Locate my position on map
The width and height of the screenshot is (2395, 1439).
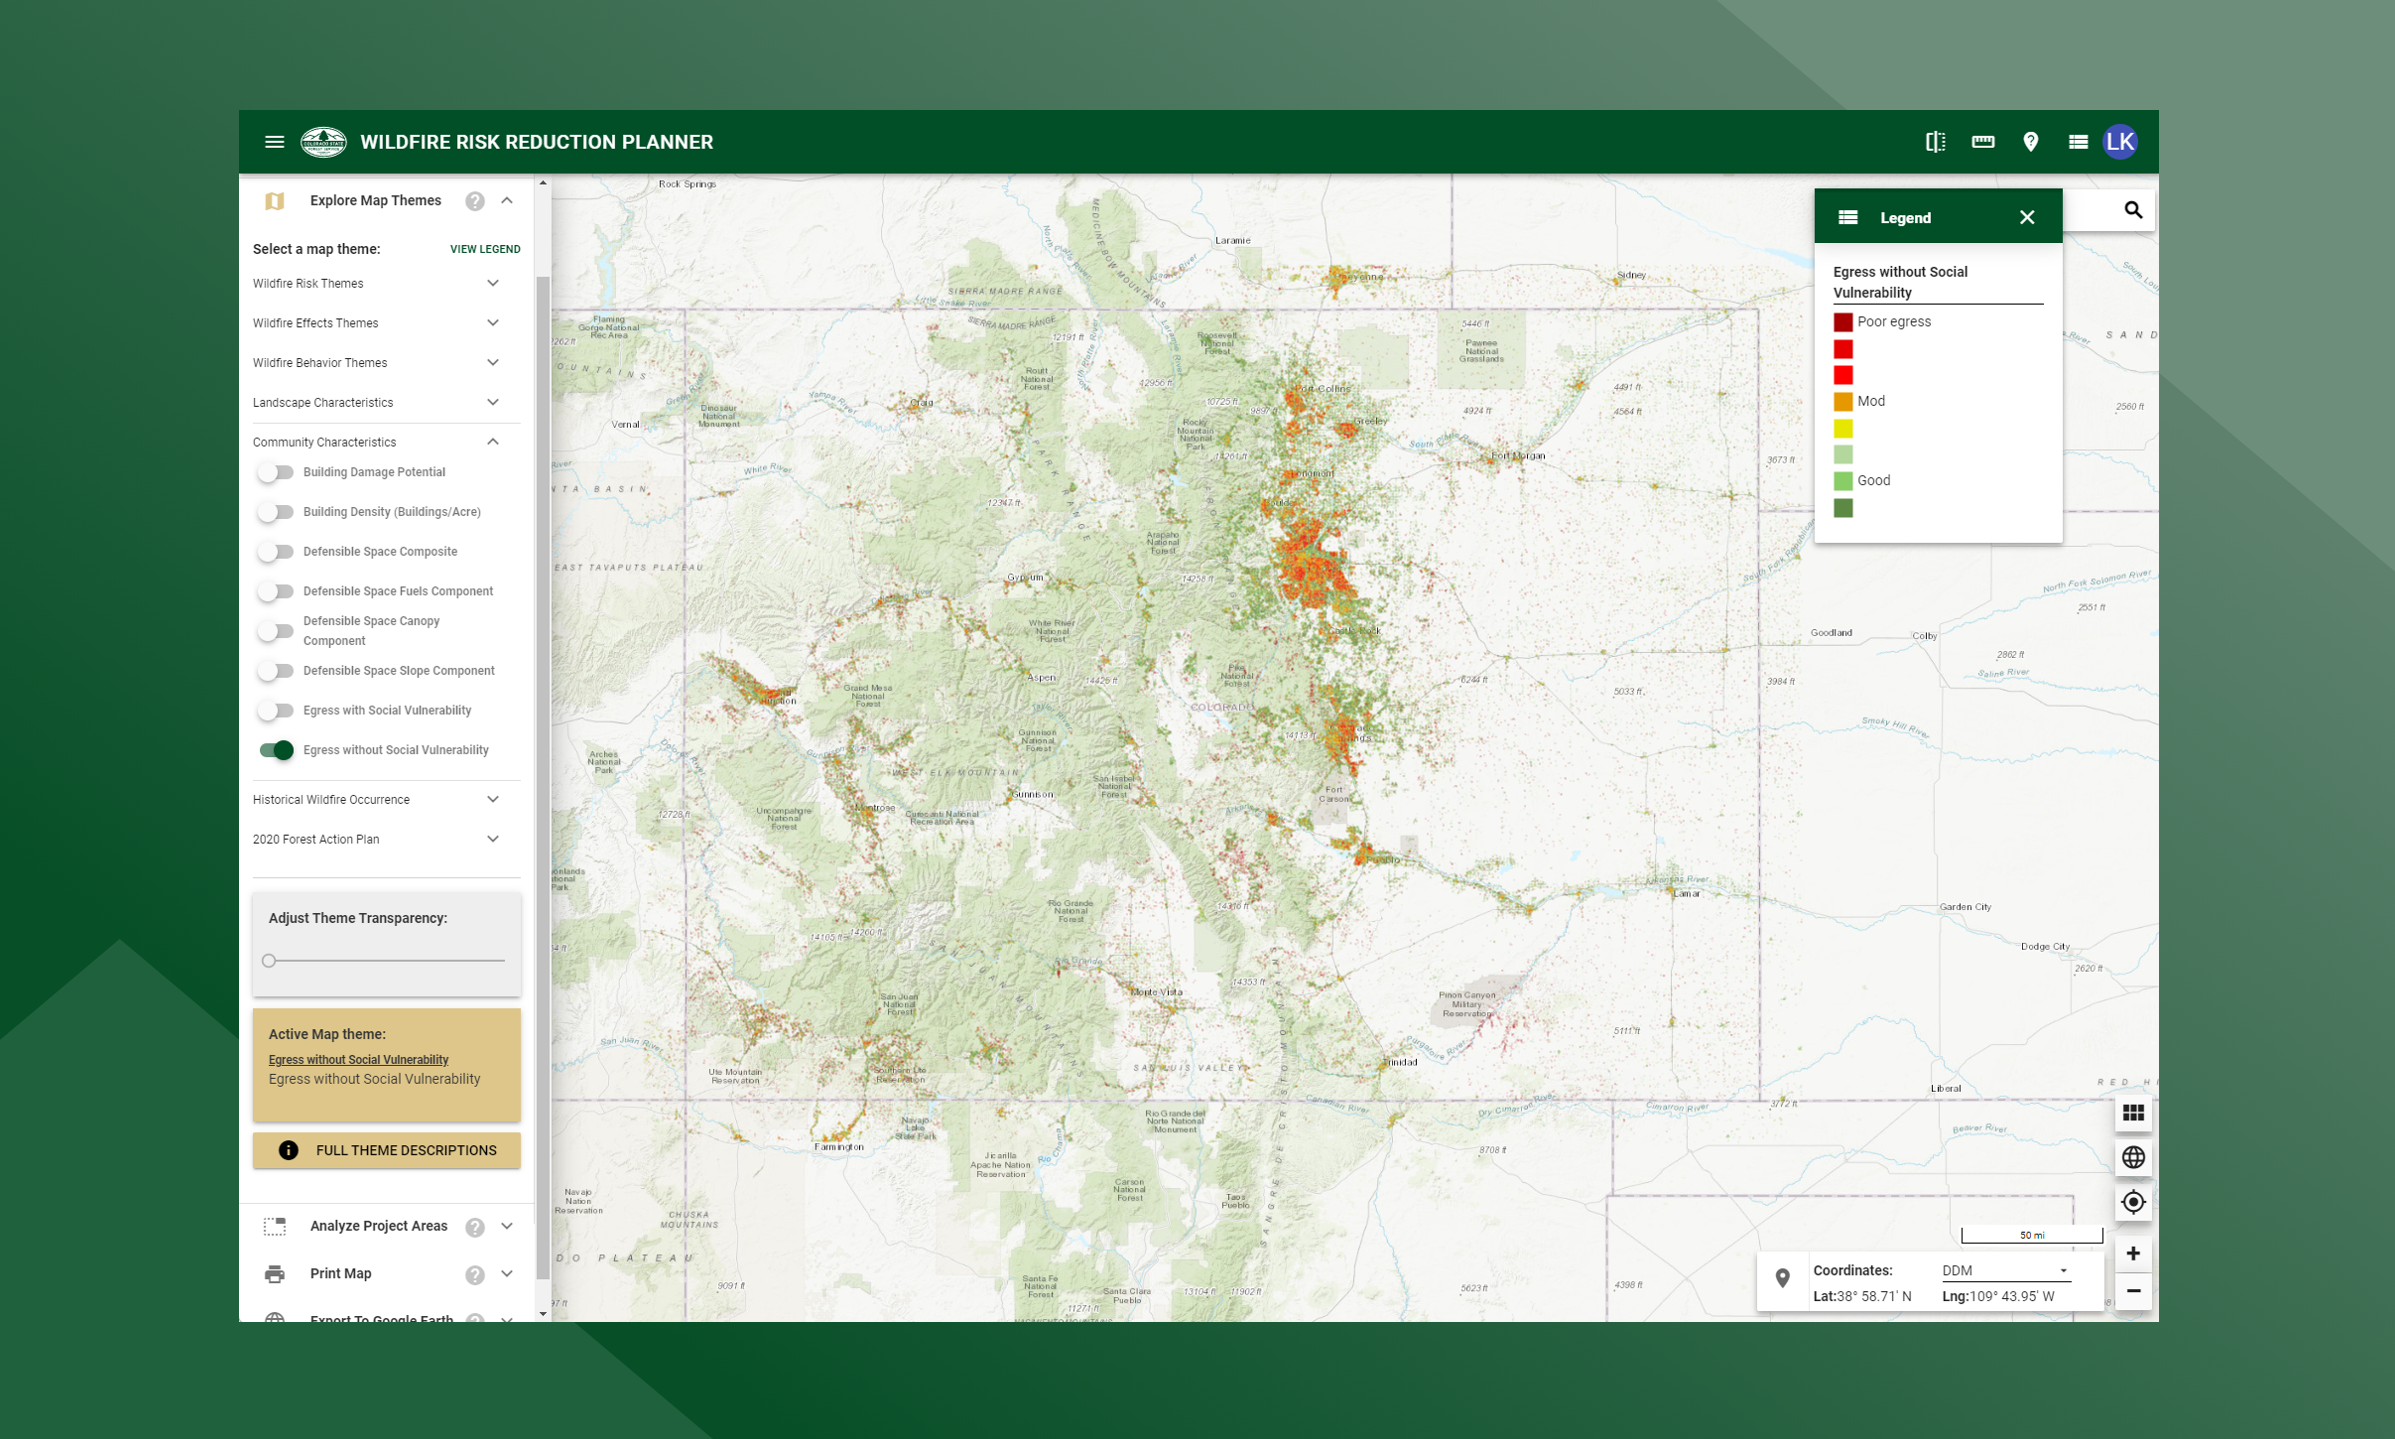[x=2132, y=1202]
